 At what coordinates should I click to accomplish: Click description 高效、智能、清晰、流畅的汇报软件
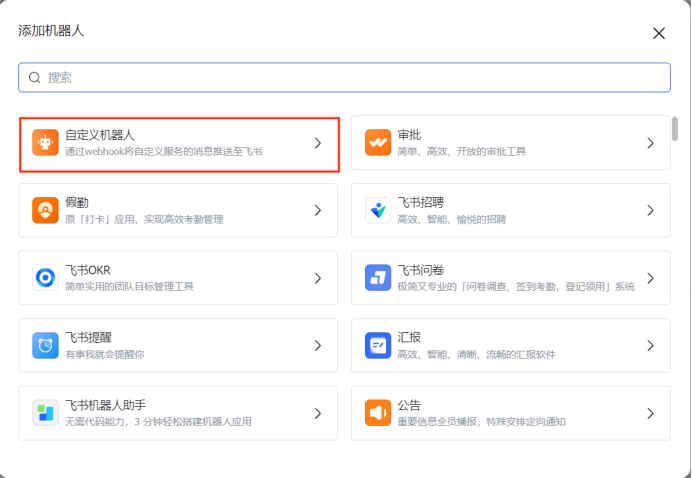(477, 354)
